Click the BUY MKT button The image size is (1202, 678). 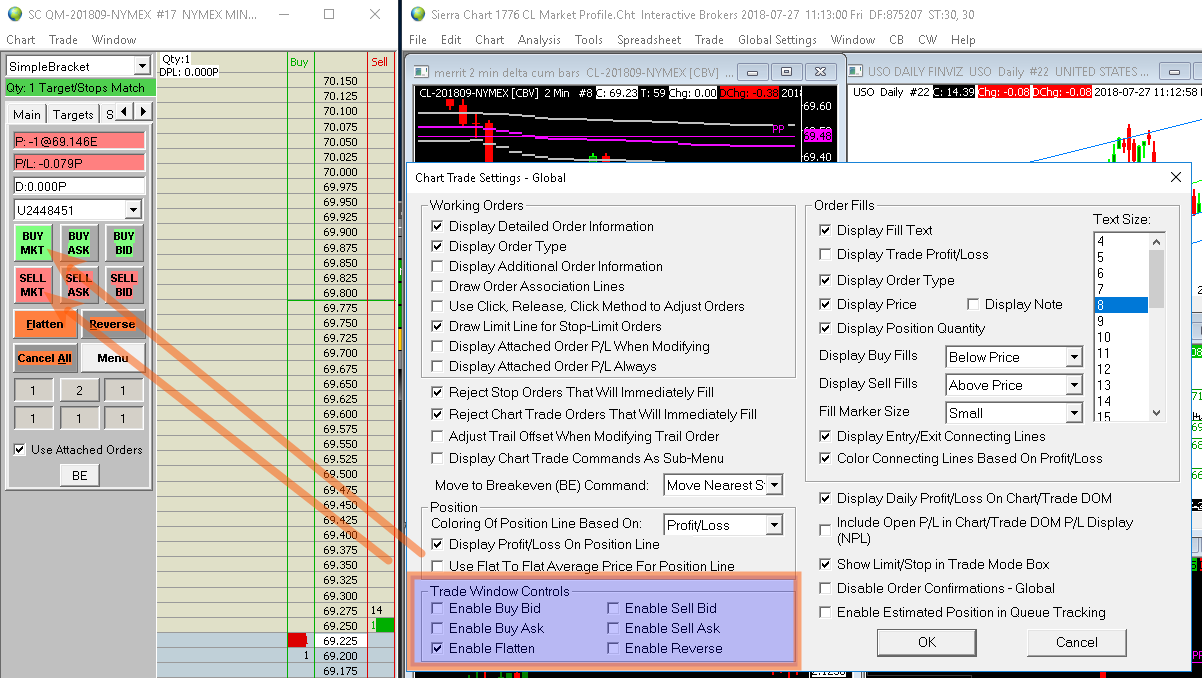point(33,244)
